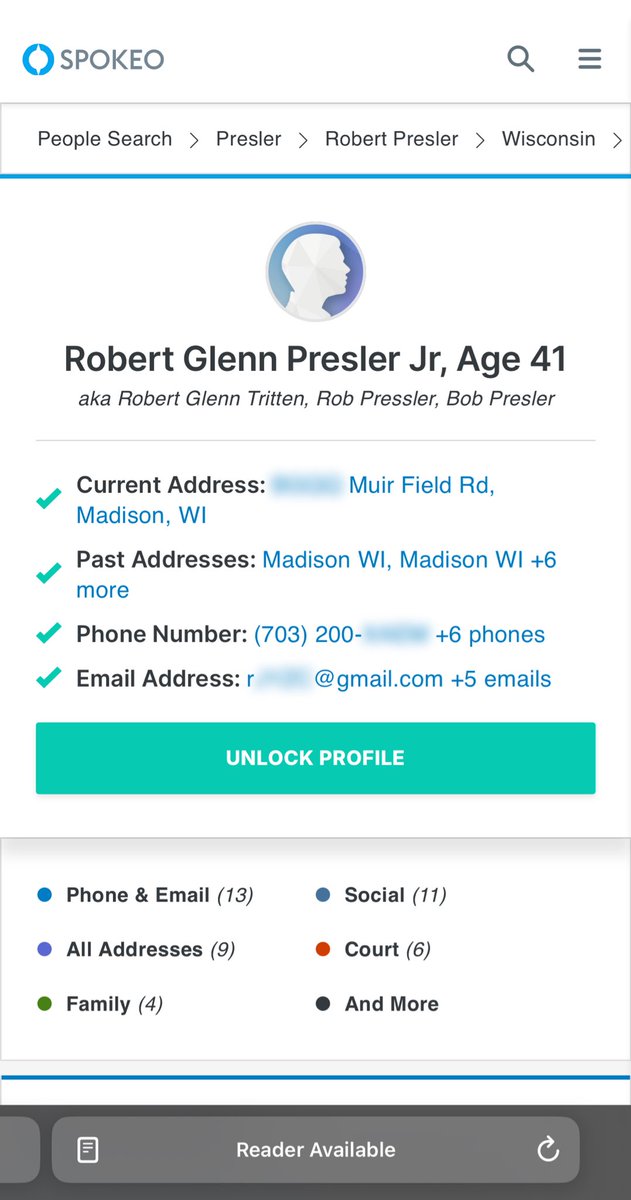Viewport: 631px width, 1200px height.
Task: Click checkmark beside Phone Number
Action: [x=48, y=634]
